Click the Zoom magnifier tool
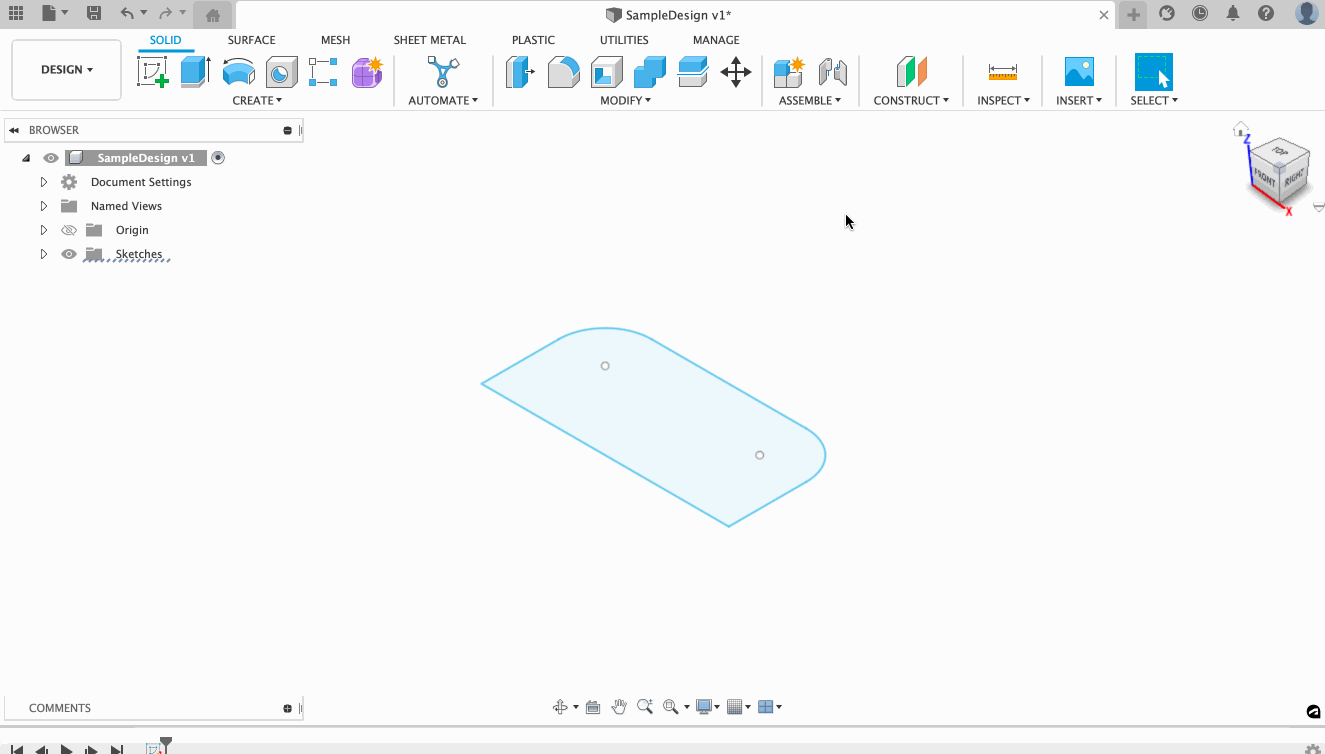Screen dimensions: 1325x754 pos(645,707)
